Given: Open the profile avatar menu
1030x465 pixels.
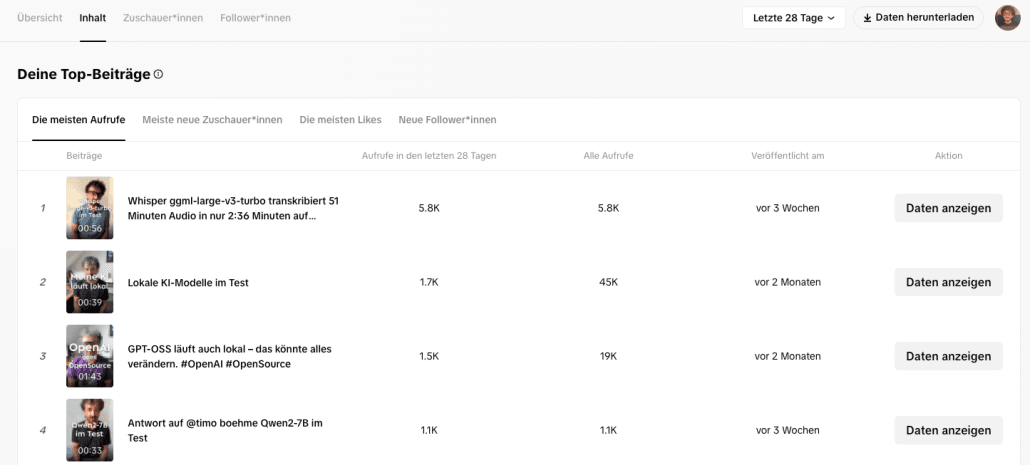Looking at the screenshot, I should (1007, 18).
